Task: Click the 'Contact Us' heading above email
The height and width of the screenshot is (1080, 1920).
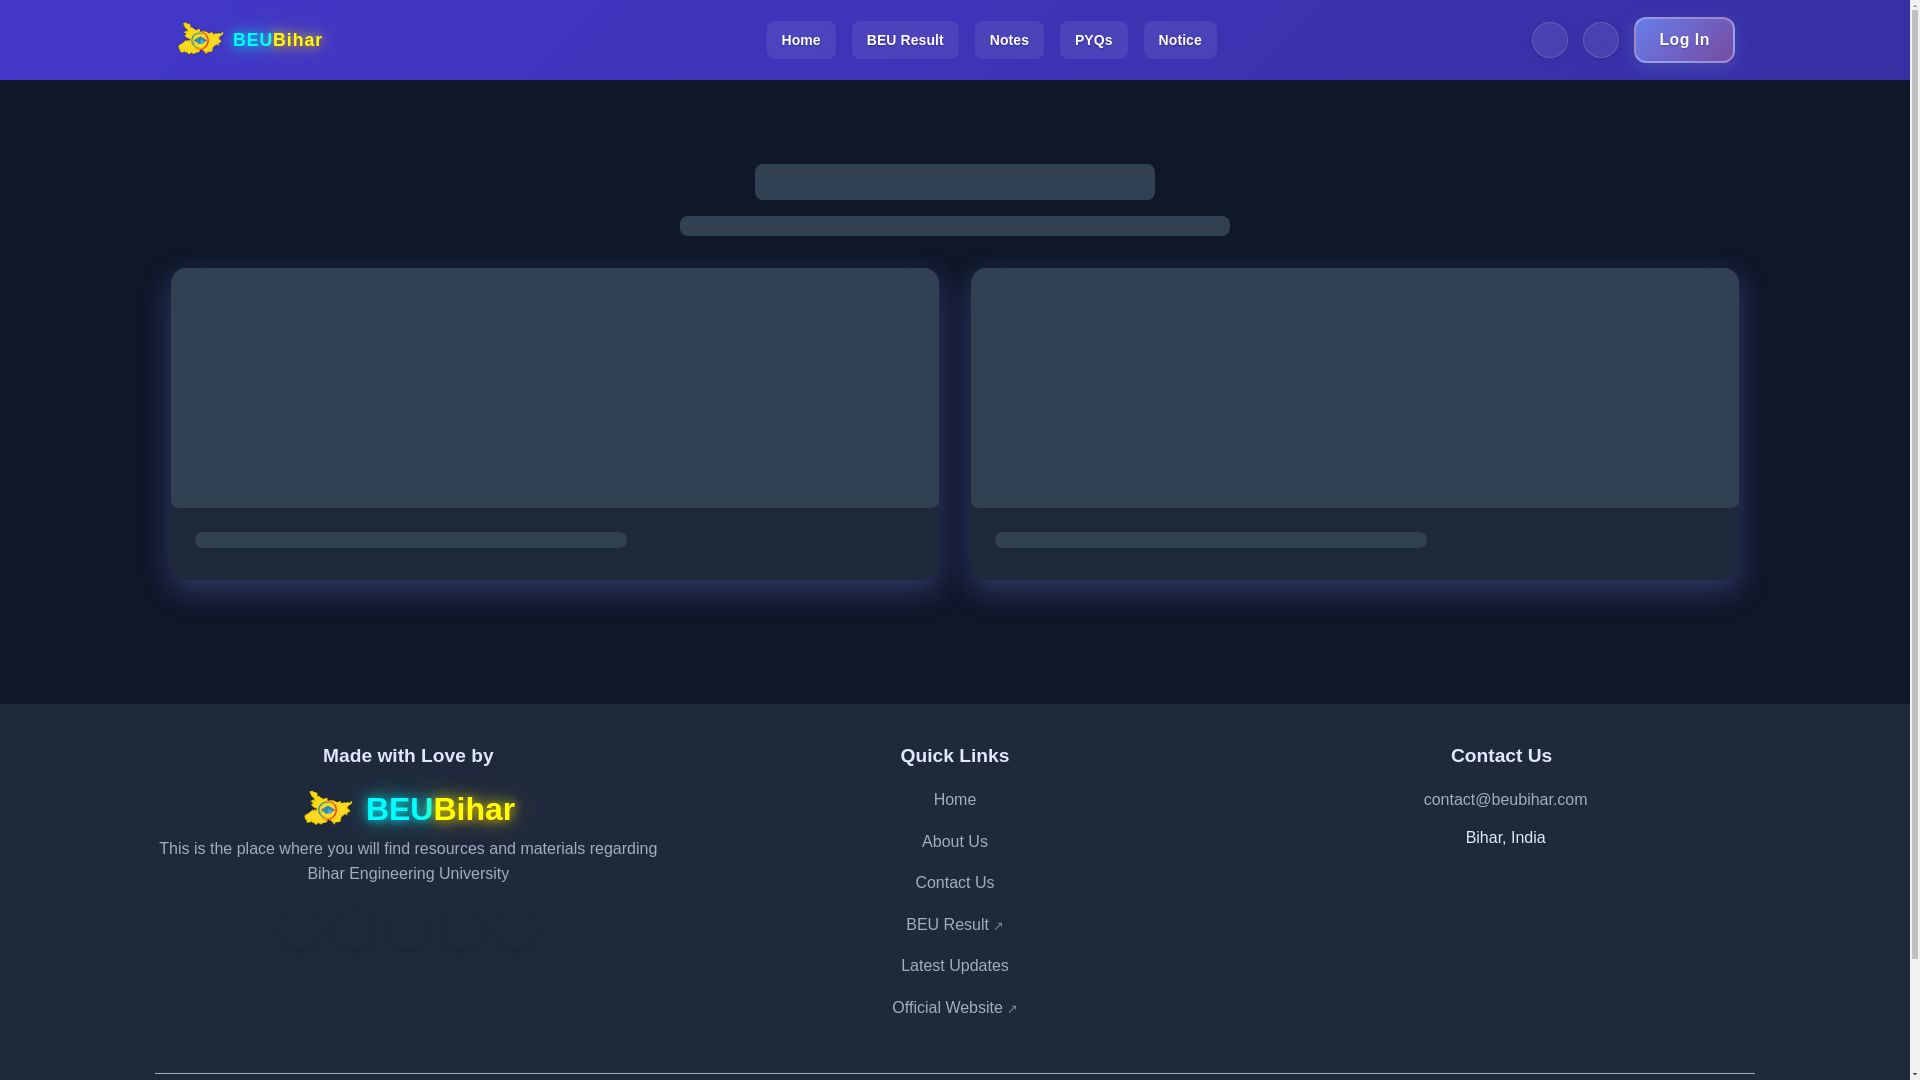Action: tap(1501, 756)
